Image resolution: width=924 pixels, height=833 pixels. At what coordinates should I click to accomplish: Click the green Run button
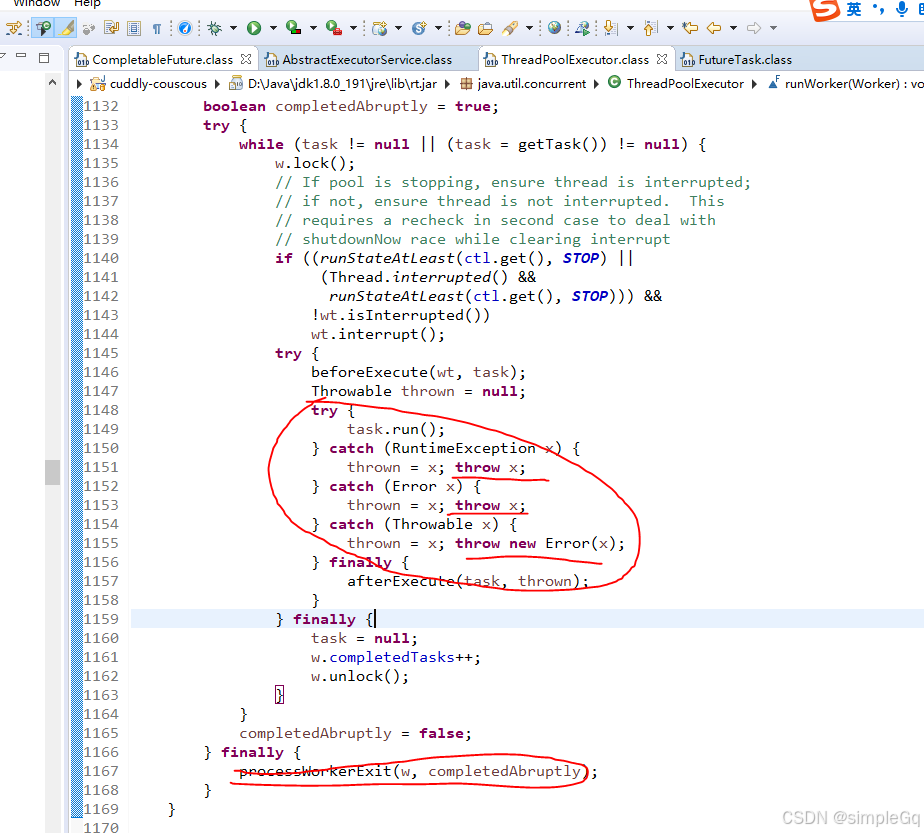pos(254,28)
